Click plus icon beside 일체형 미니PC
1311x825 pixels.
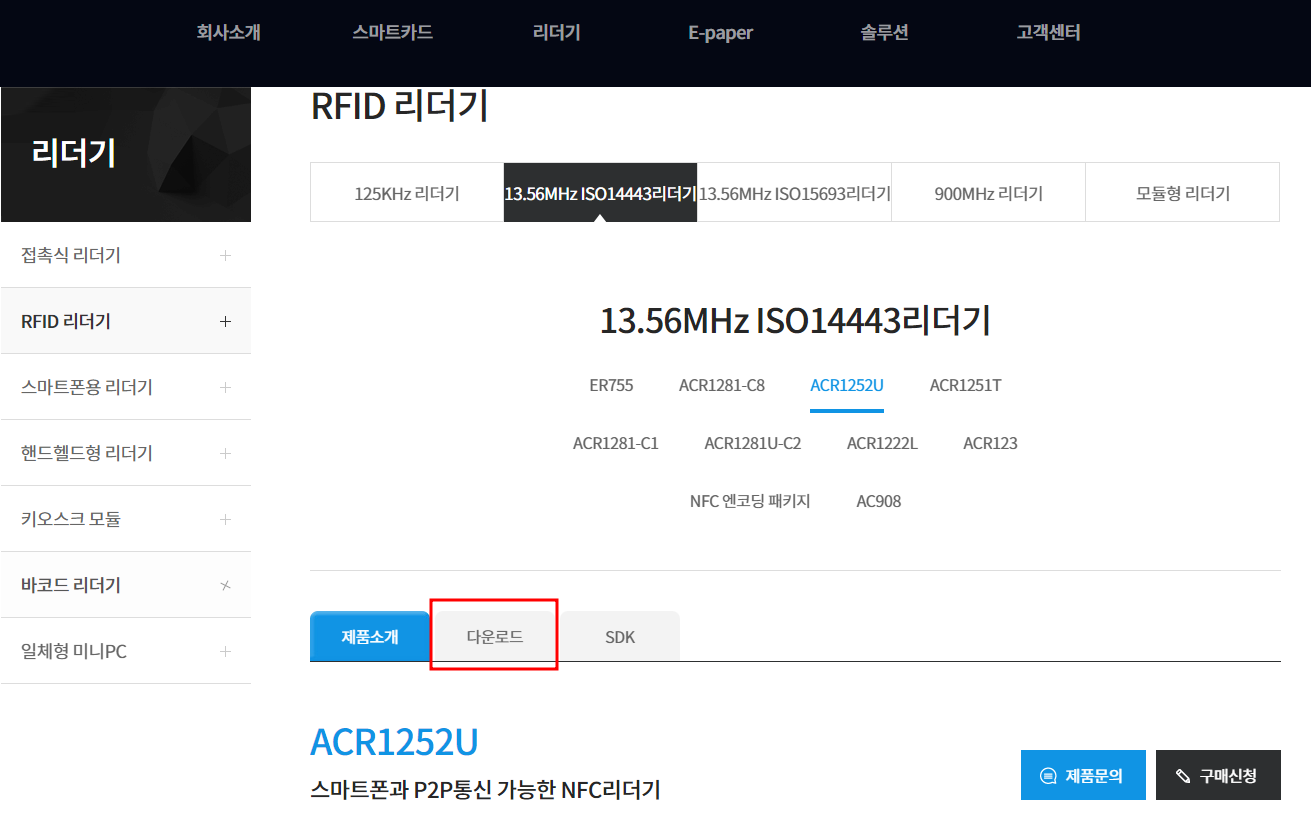[225, 652]
